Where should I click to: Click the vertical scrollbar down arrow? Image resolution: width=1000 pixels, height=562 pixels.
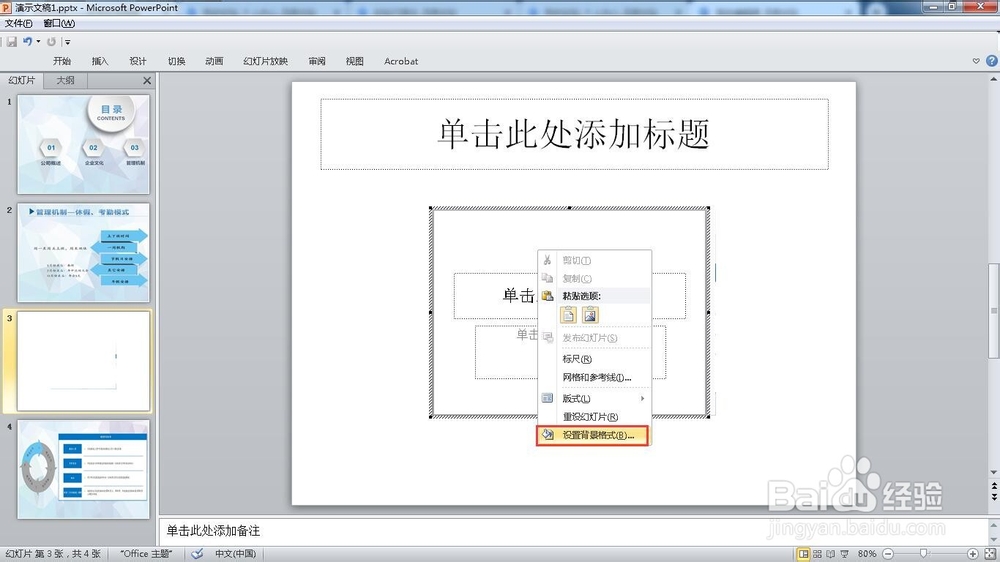pyautogui.click(x=994, y=473)
